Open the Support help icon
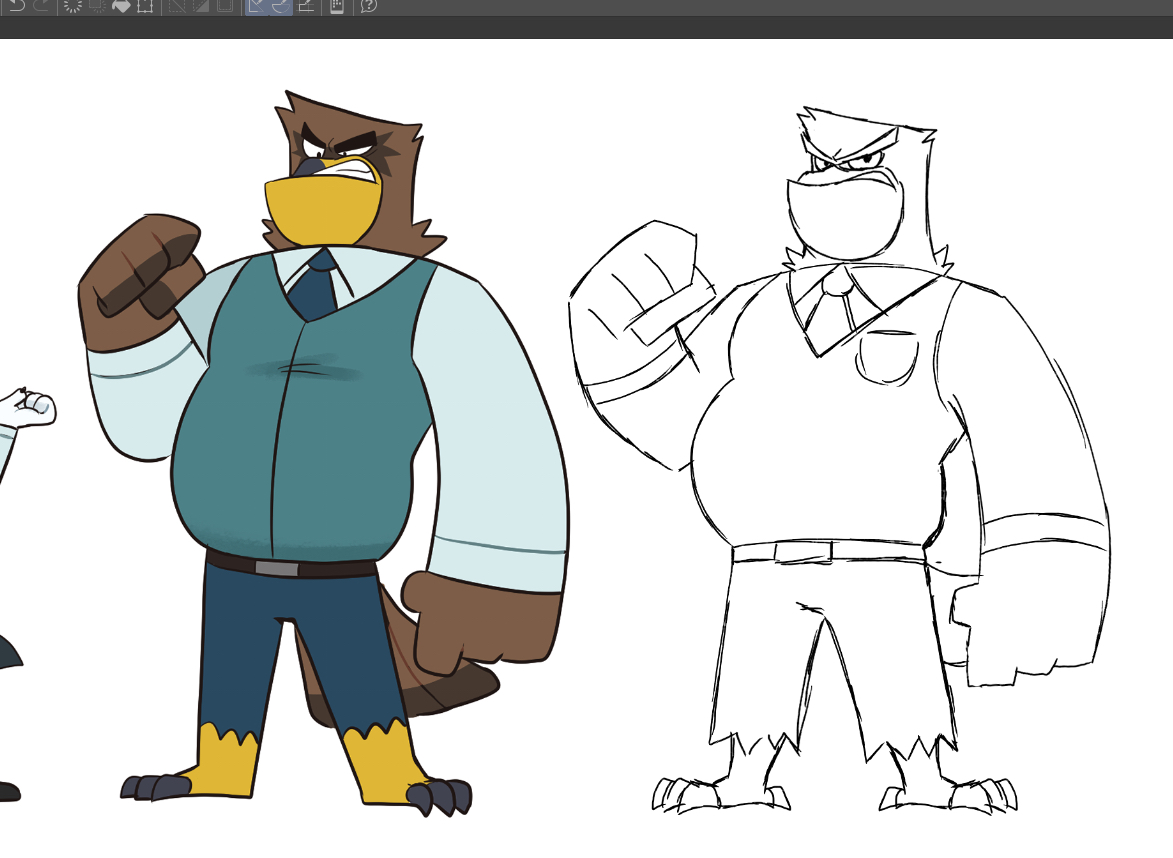The width and height of the screenshot is (1173, 858). point(369,5)
